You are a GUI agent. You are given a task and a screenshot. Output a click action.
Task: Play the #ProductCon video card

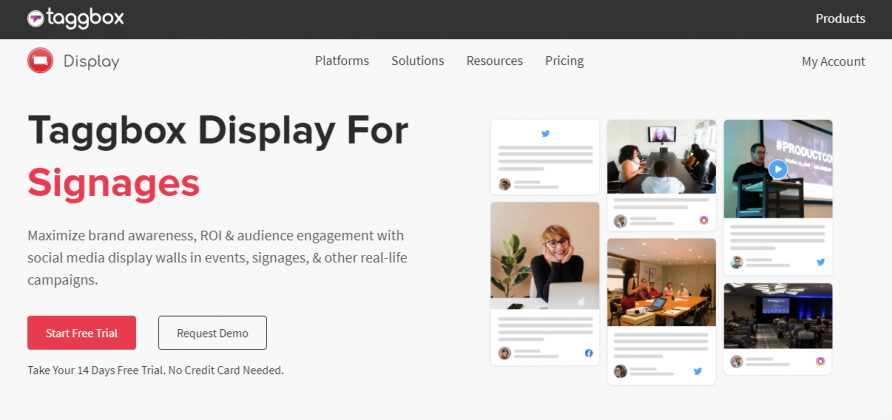point(778,169)
